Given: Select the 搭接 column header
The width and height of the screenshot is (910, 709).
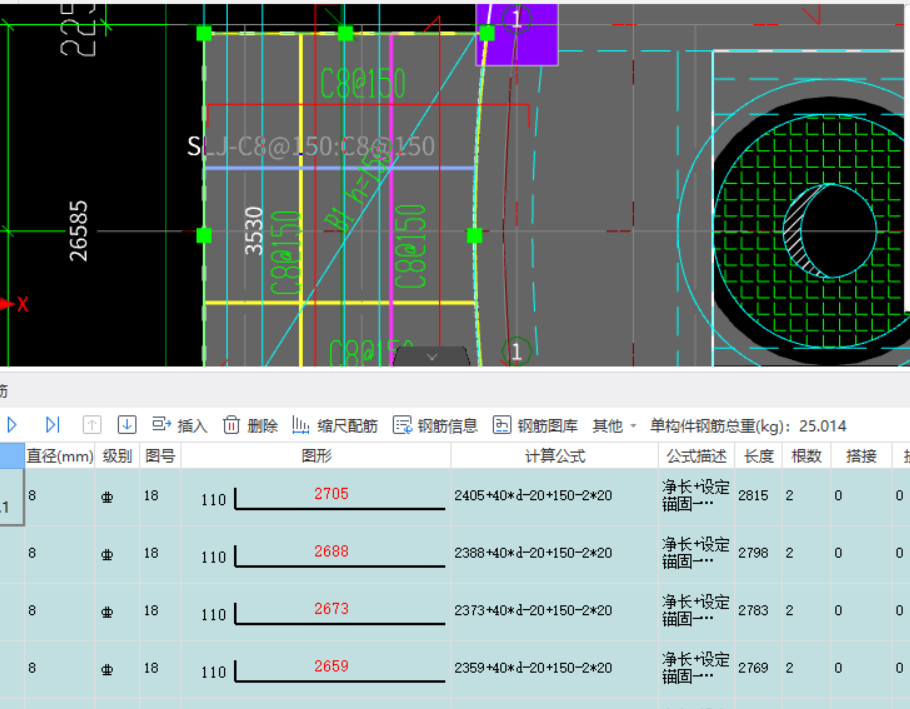Looking at the screenshot, I should 861,456.
